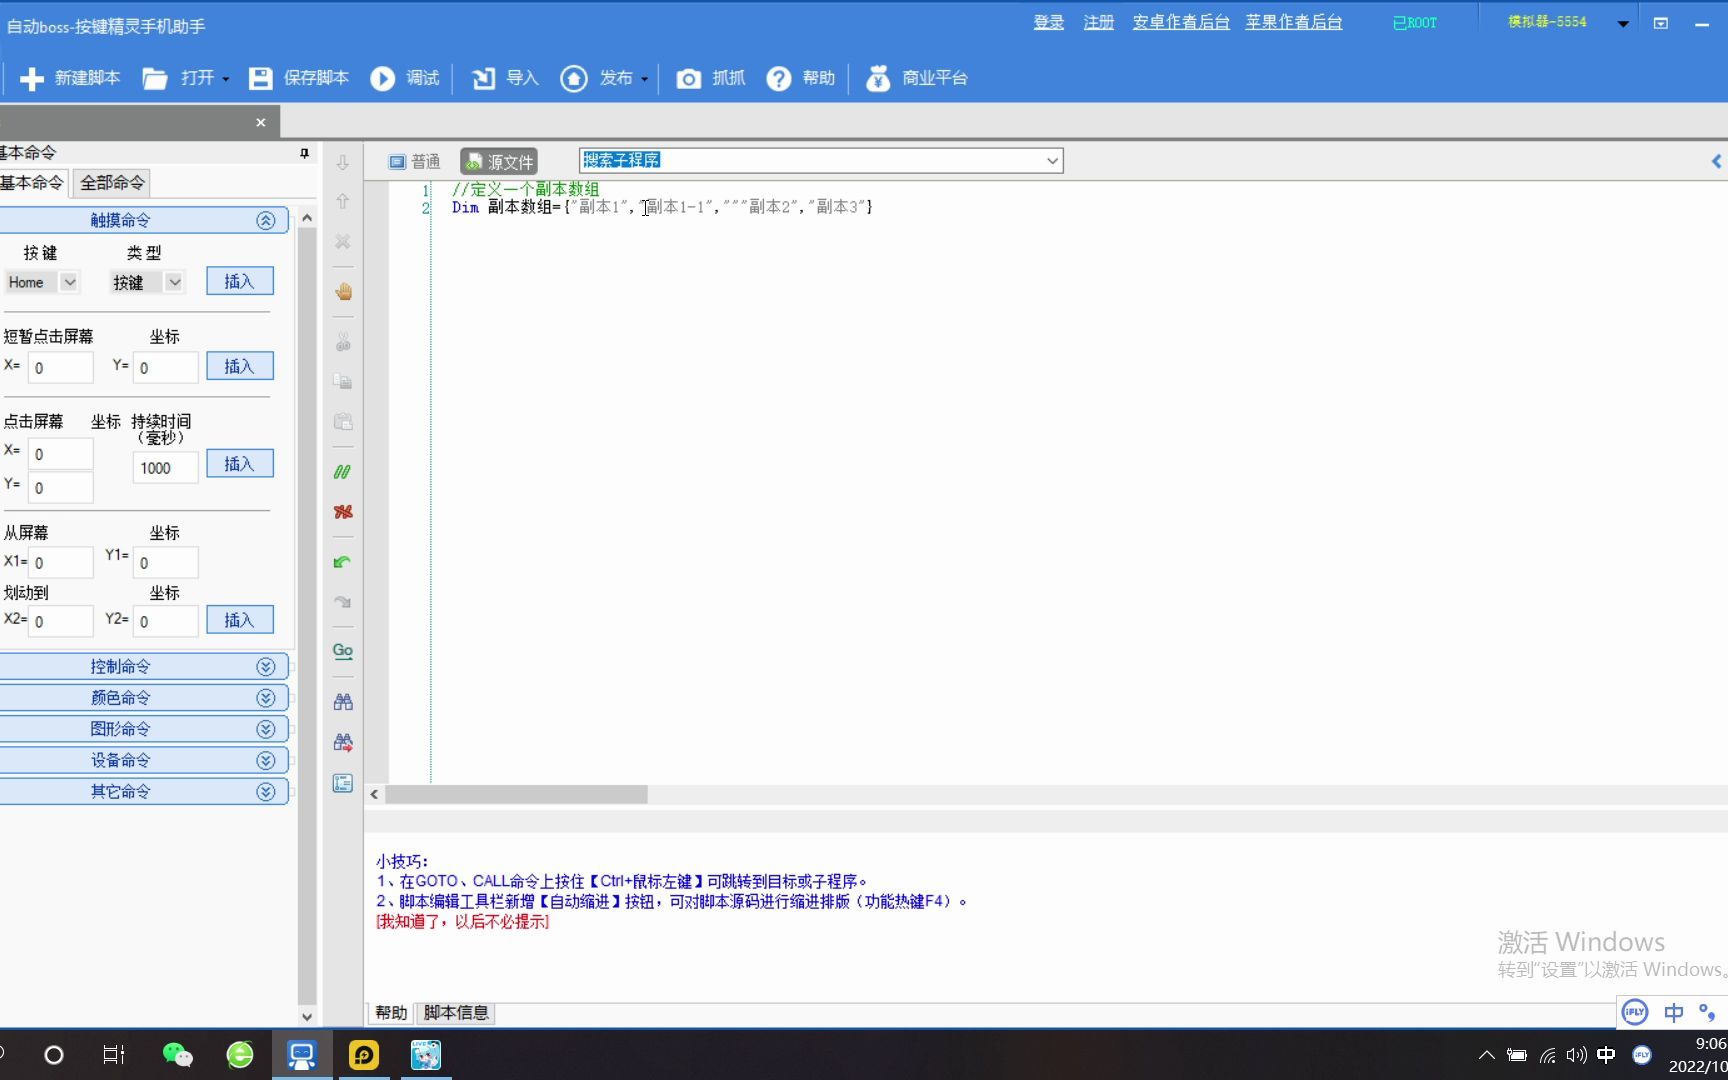
Task: Dismiss tips via red 'don't show again' link
Action: (x=462, y=922)
